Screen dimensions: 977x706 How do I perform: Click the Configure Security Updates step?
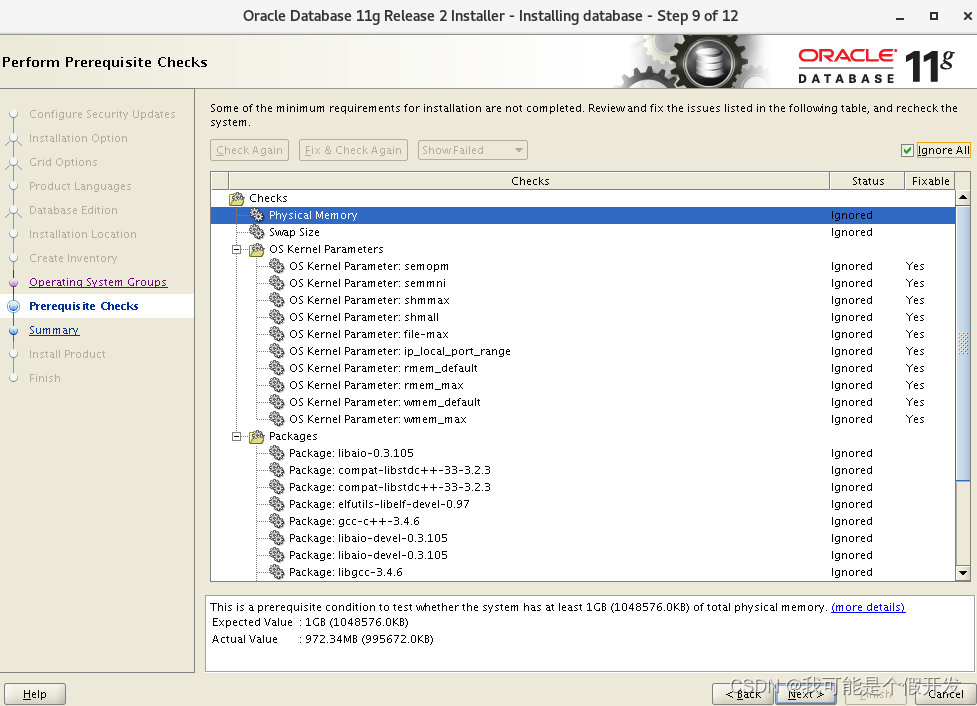(102, 114)
